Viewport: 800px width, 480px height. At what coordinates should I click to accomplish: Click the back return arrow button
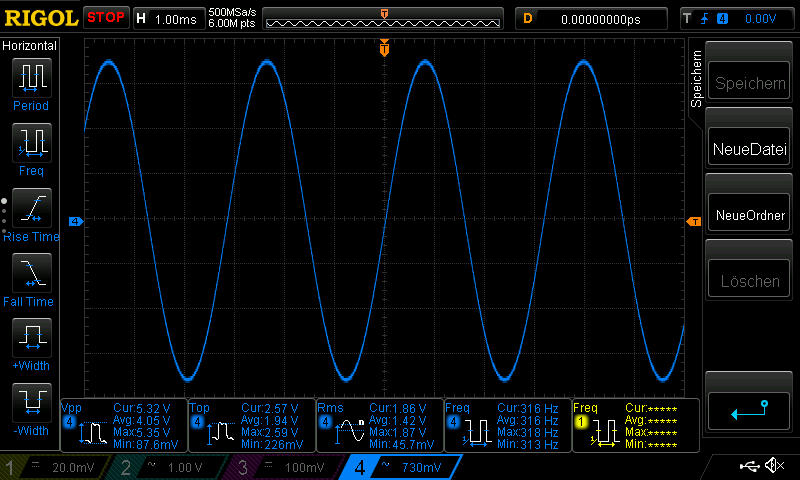(749, 411)
